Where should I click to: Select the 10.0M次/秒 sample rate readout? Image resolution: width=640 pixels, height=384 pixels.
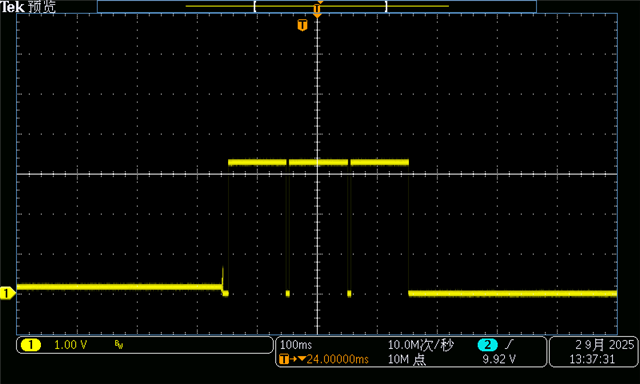click(x=420, y=345)
